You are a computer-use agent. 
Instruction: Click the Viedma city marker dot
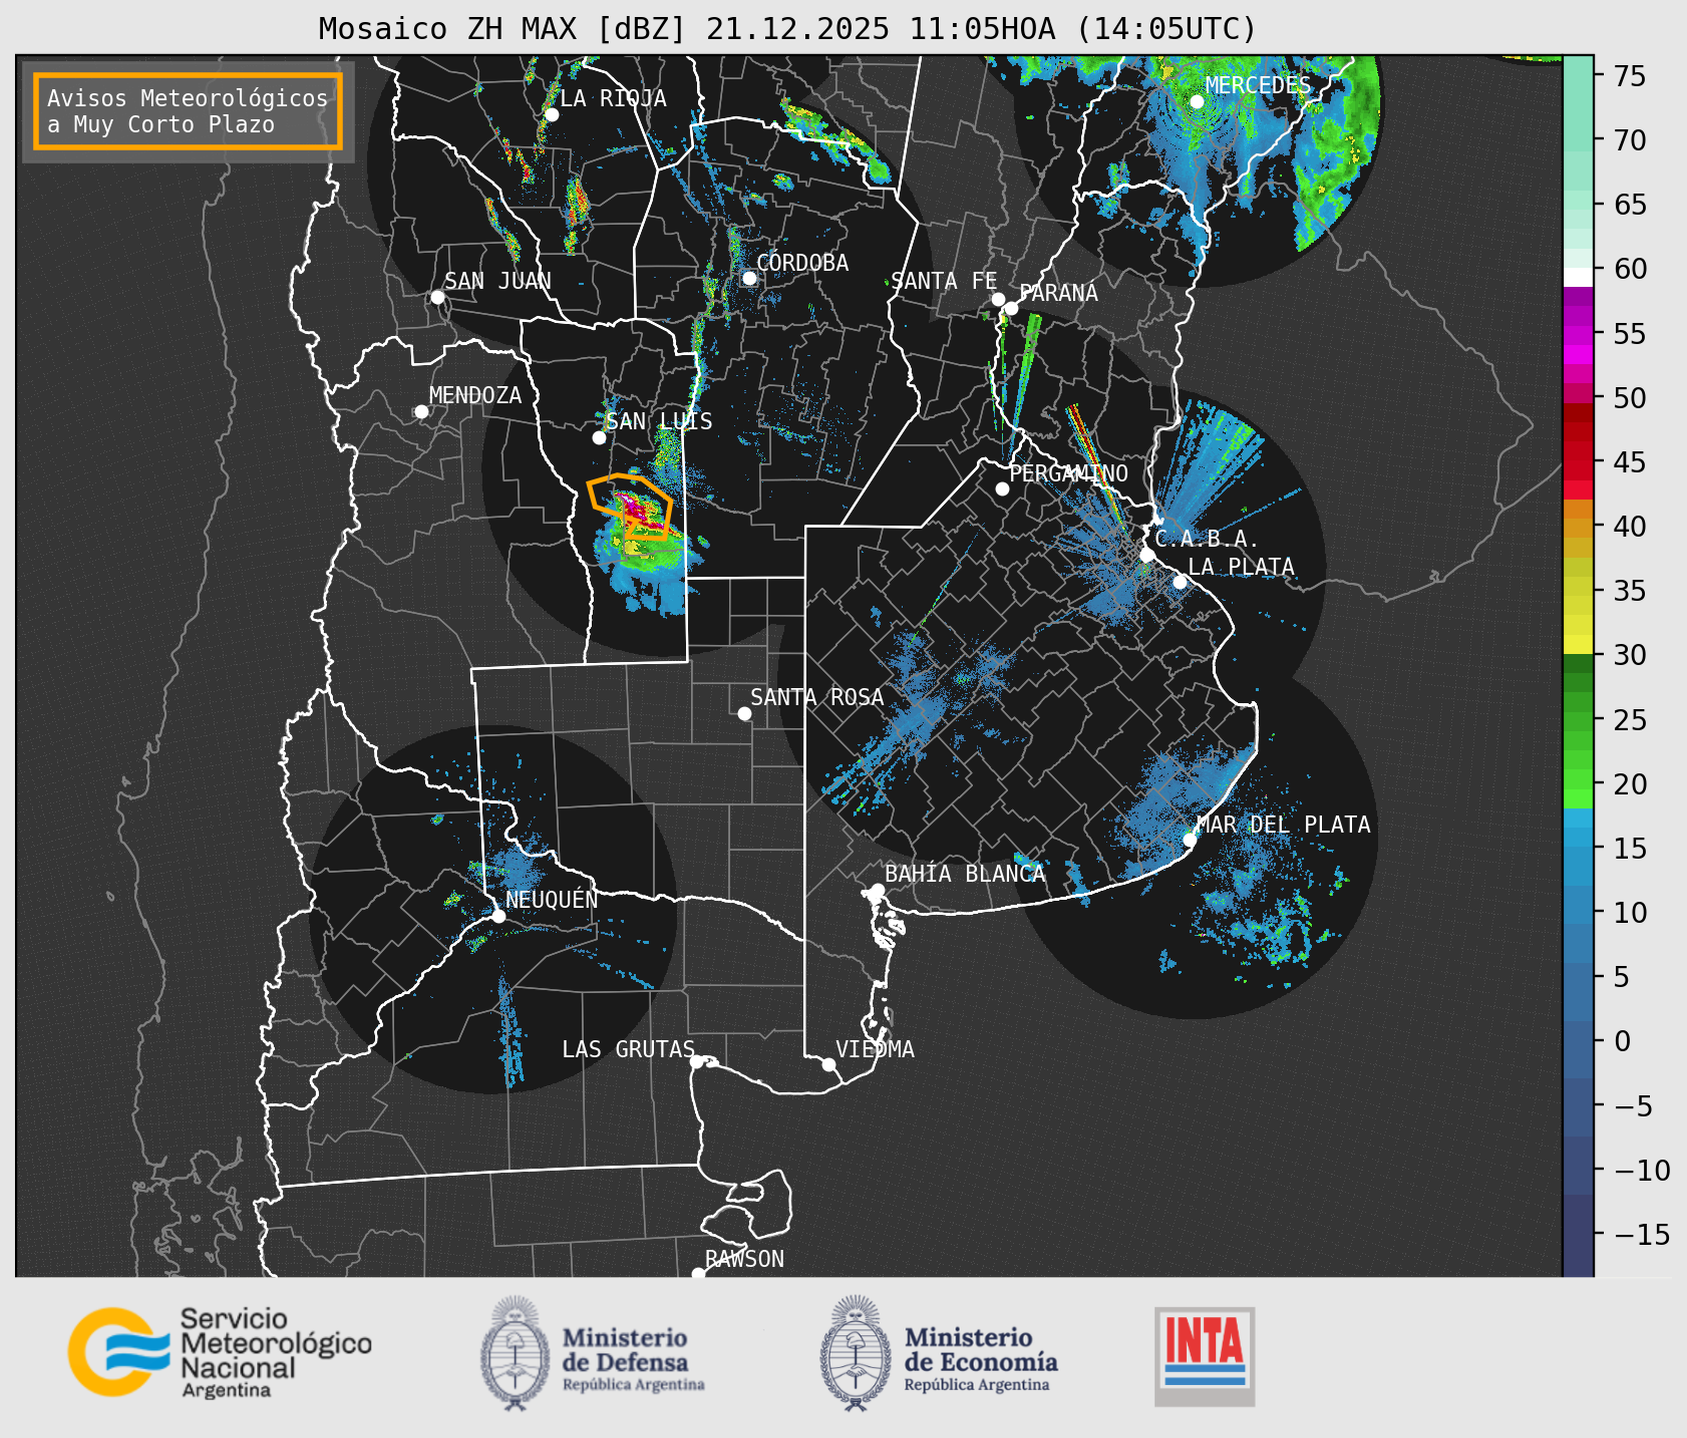[x=828, y=1064]
